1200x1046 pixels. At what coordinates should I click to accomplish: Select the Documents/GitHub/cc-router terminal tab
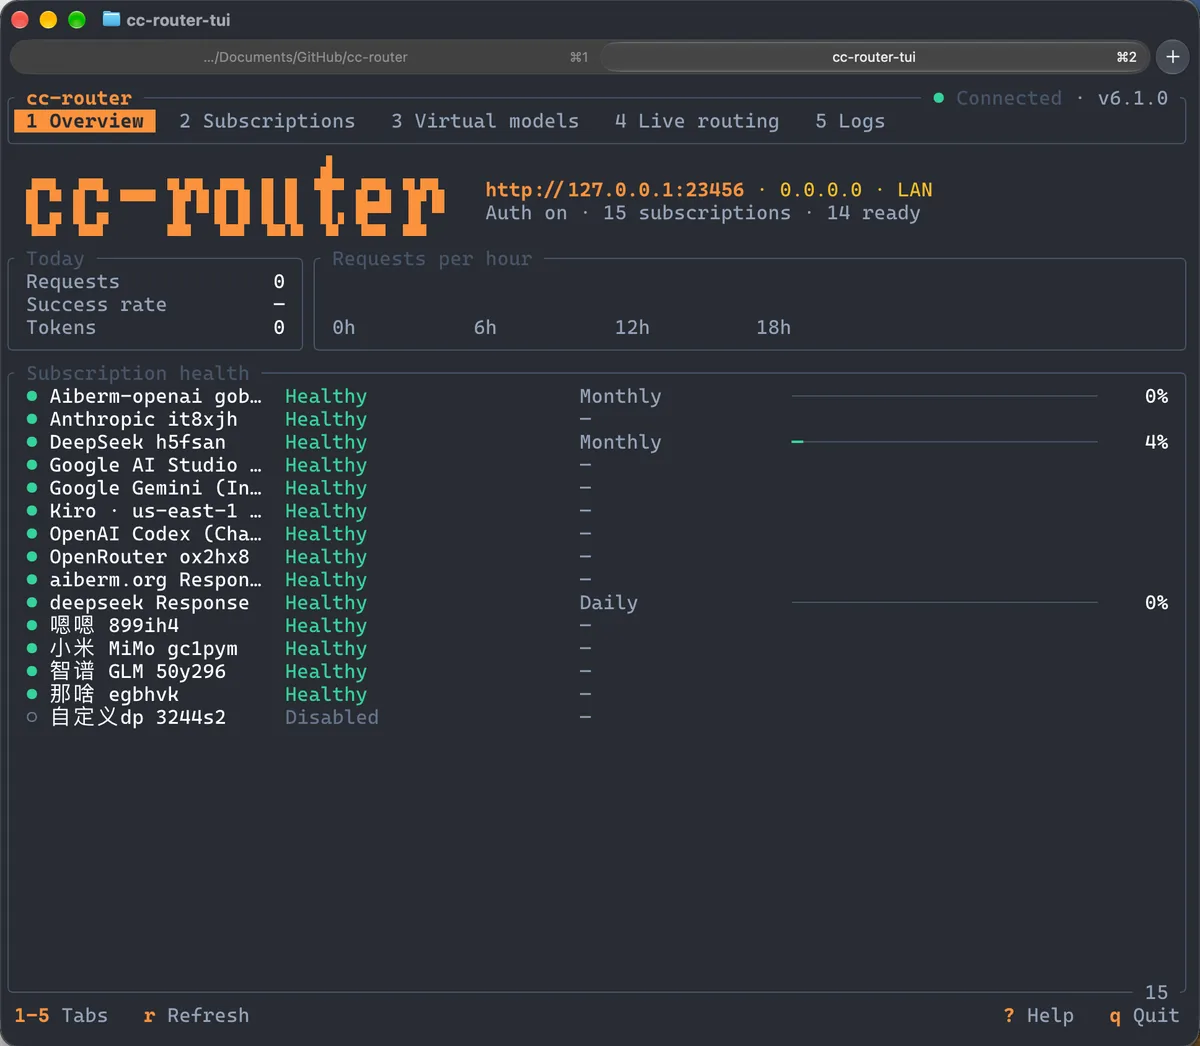[305, 57]
